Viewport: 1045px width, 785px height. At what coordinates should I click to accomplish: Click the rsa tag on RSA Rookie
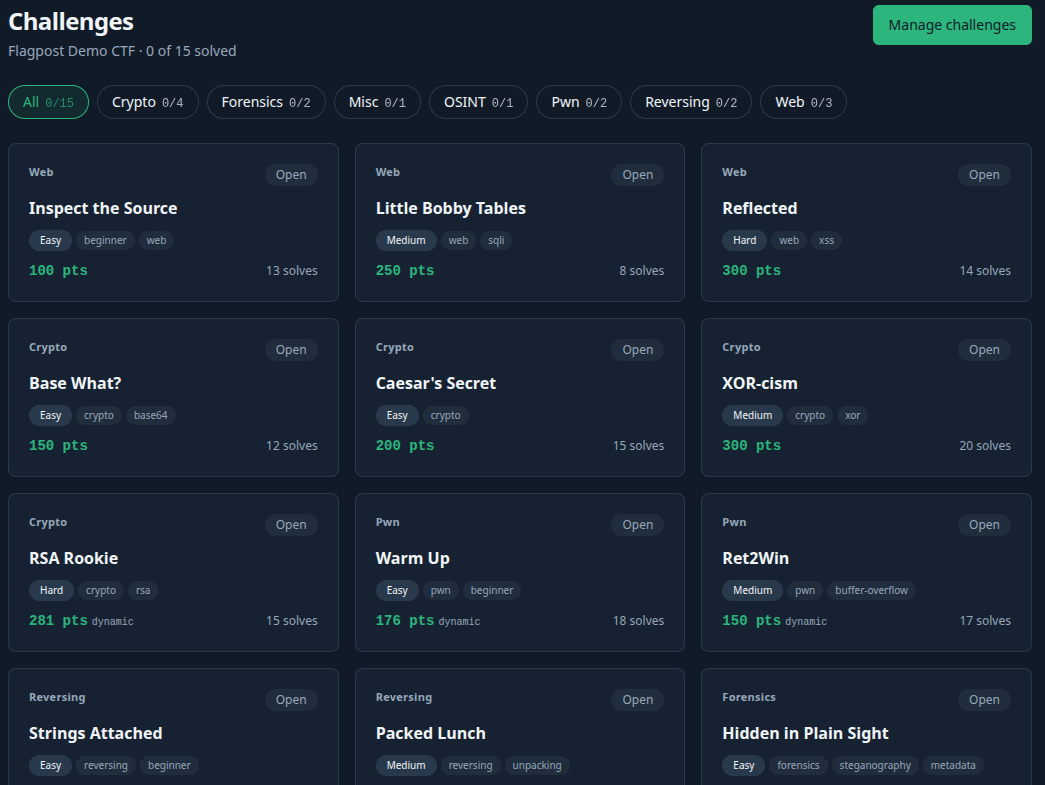(143, 590)
